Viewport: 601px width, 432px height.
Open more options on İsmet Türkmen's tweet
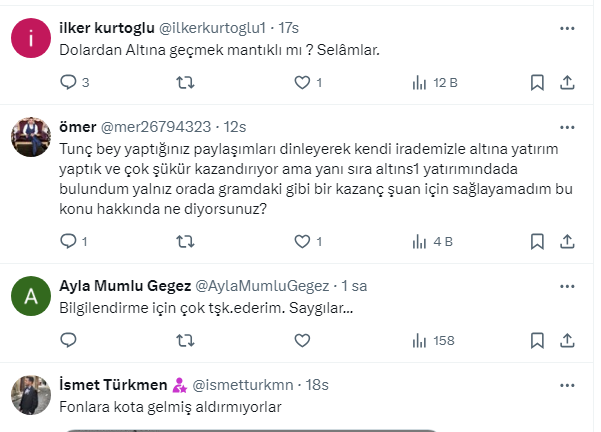567,384
